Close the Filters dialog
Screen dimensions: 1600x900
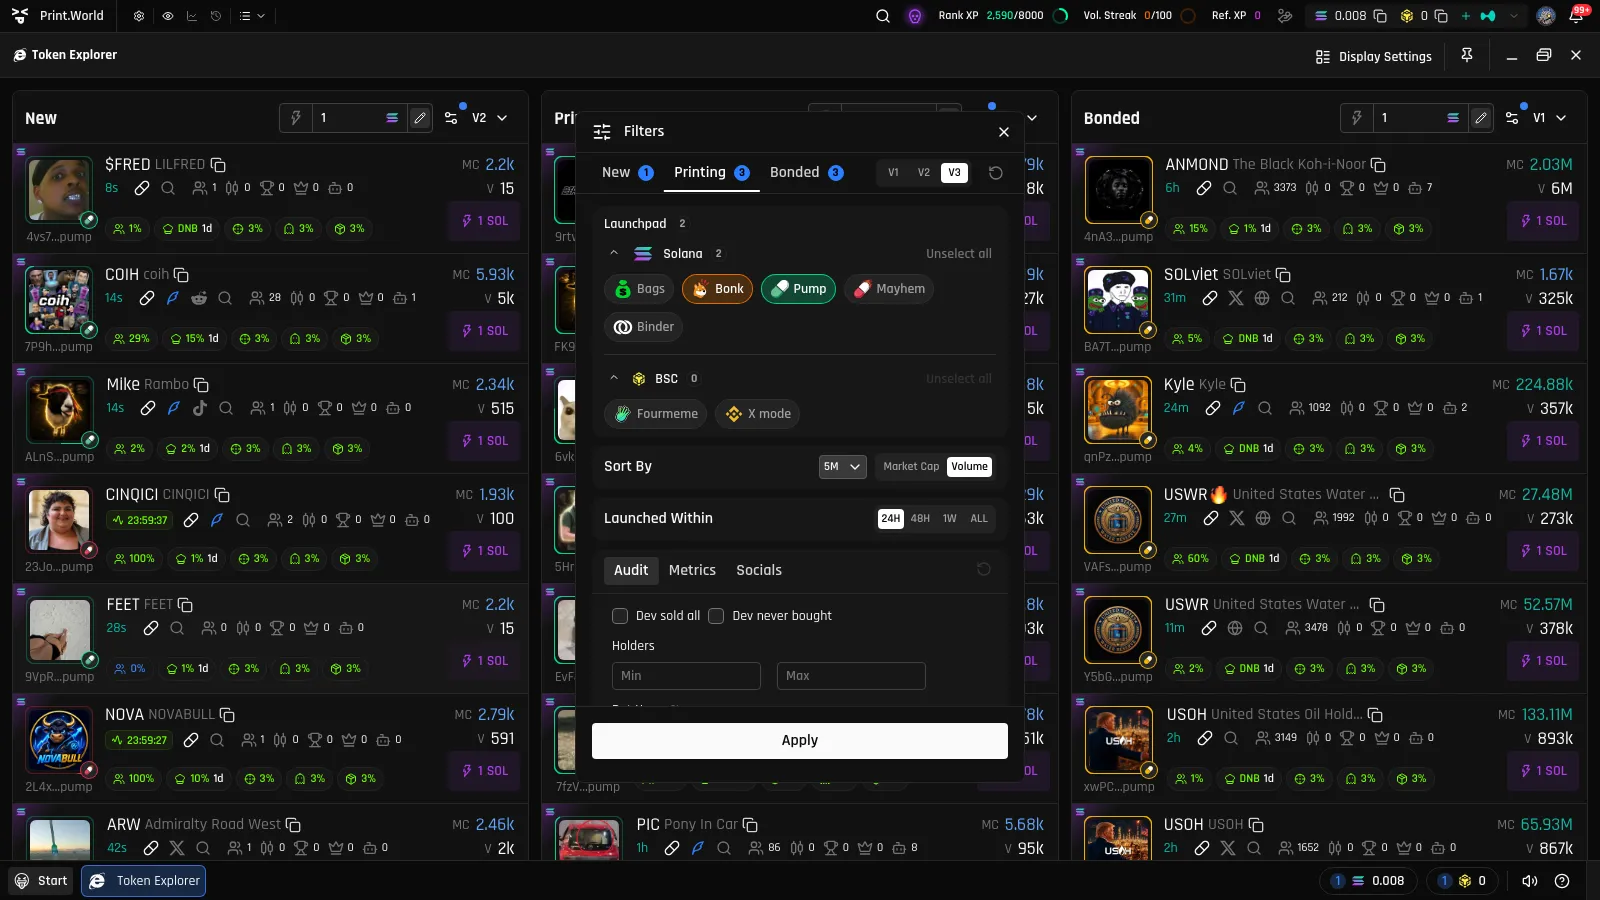[x=1004, y=131]
